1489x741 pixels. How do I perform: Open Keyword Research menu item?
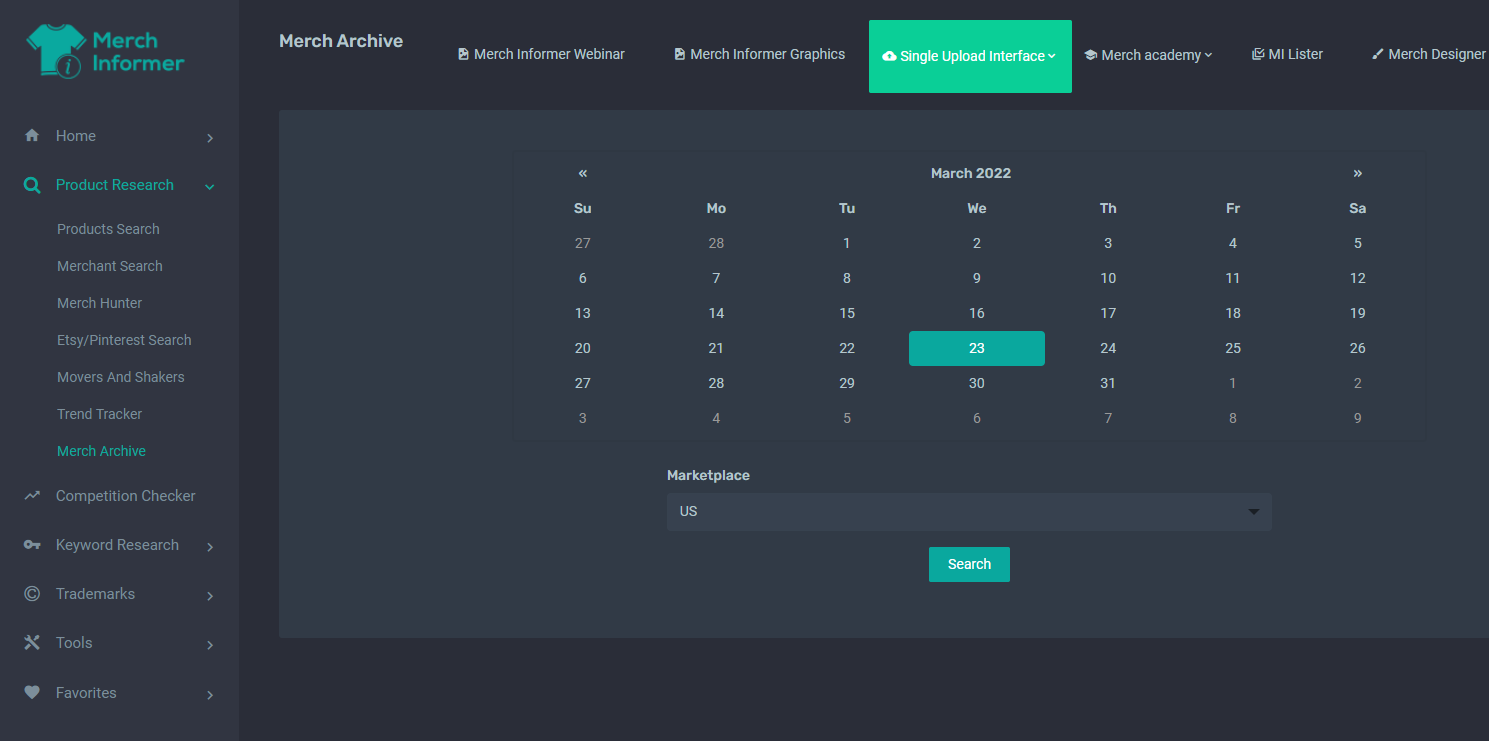[x=118, y=545]
